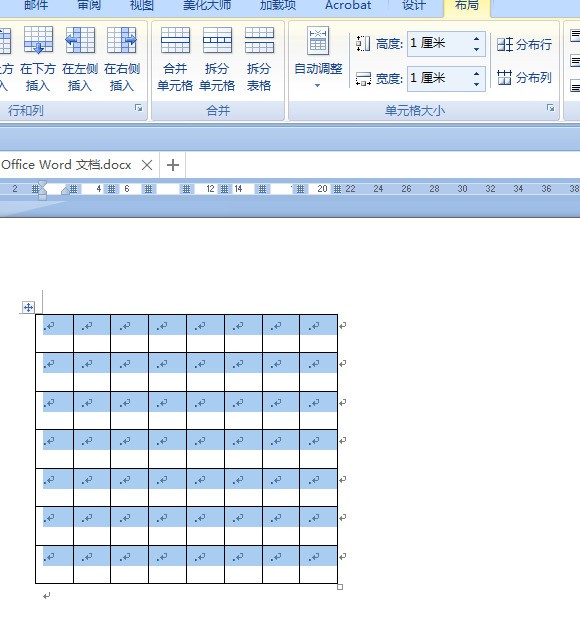This screenshot has width=580, height=629.
Task: Select the Insert Below (在下方插入) icon
Action: tap(38, 59)
